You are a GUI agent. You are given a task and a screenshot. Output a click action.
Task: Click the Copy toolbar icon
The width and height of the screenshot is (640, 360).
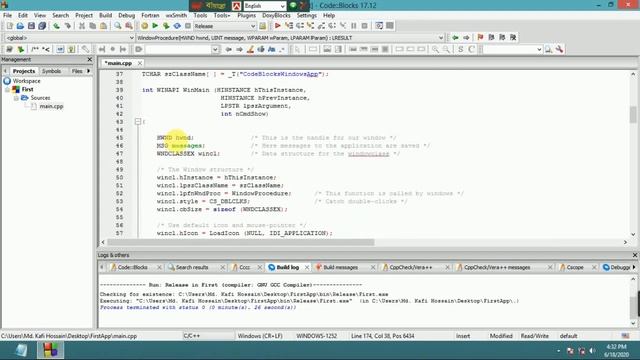[x=93, y=26]
